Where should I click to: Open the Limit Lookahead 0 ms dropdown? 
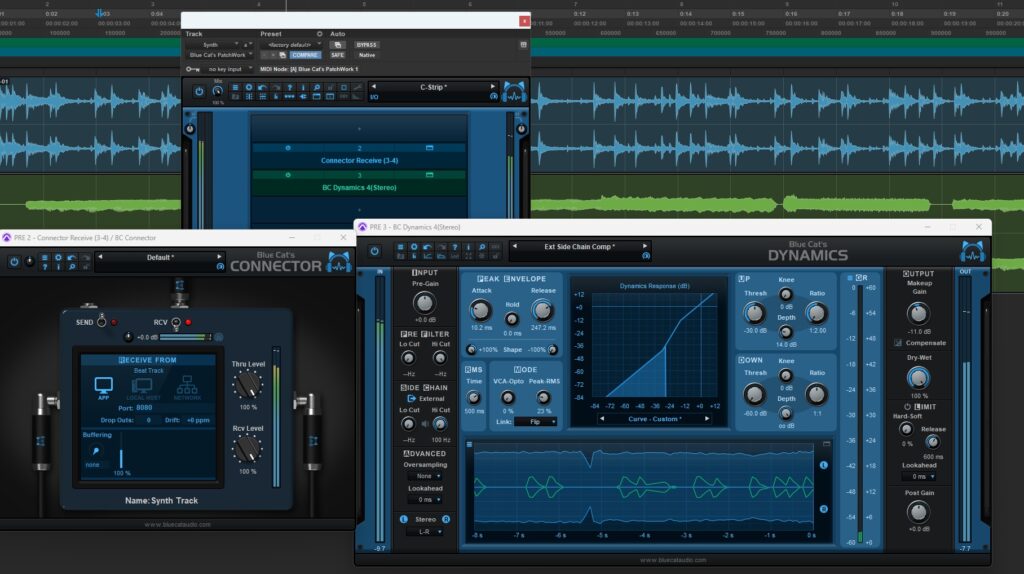[x=920, y=477]
